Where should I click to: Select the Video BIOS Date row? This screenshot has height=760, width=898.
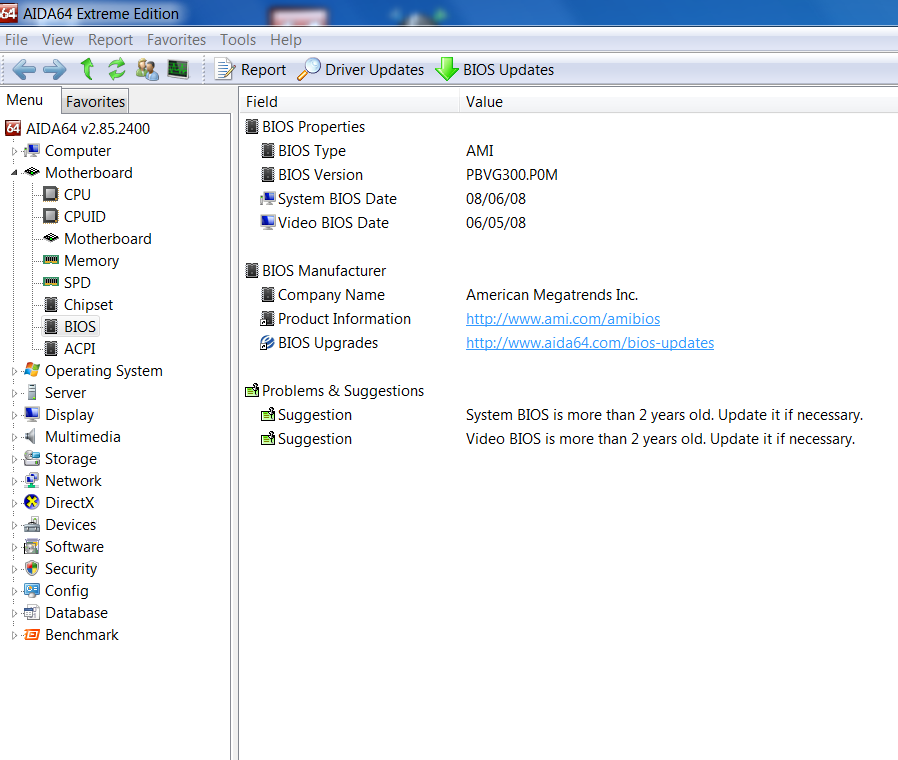coord(568,223)
